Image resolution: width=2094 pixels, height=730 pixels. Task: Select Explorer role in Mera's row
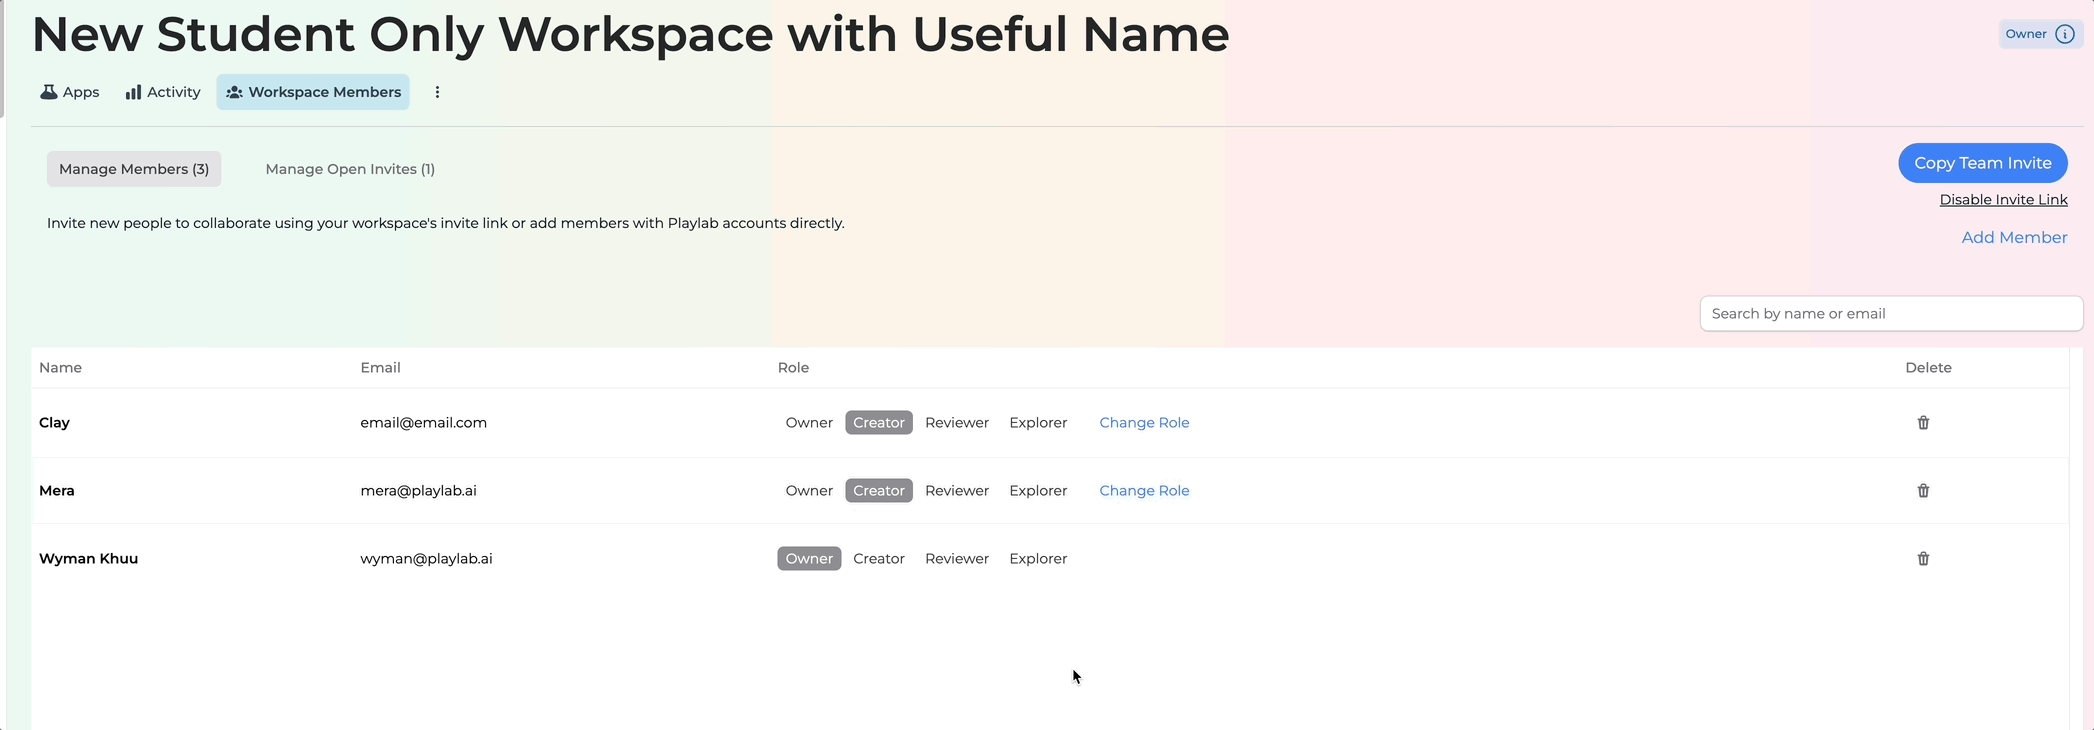click(x=1038, y=491)
